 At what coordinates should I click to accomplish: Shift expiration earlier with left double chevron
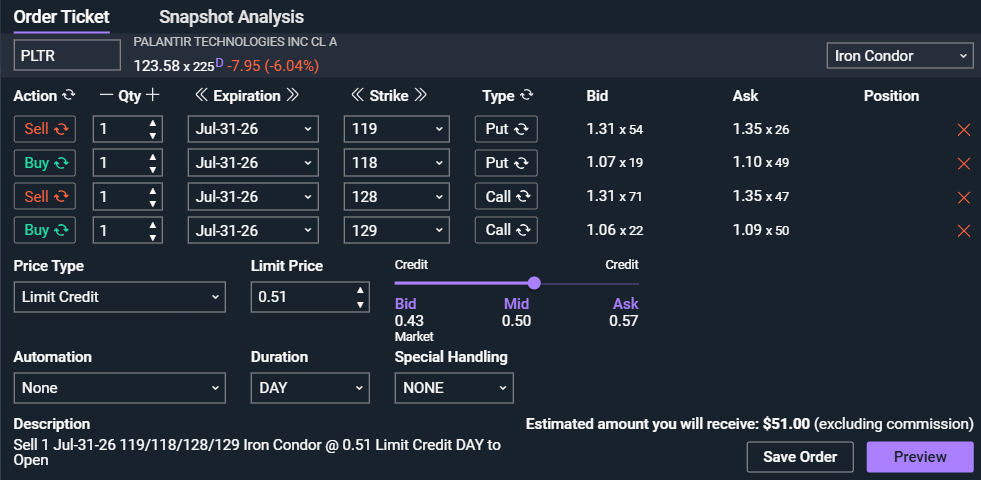[x=201, y=96]
